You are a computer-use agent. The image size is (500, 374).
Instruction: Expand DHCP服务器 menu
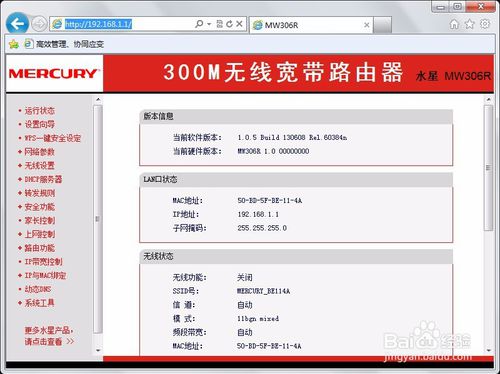[43, 179]
